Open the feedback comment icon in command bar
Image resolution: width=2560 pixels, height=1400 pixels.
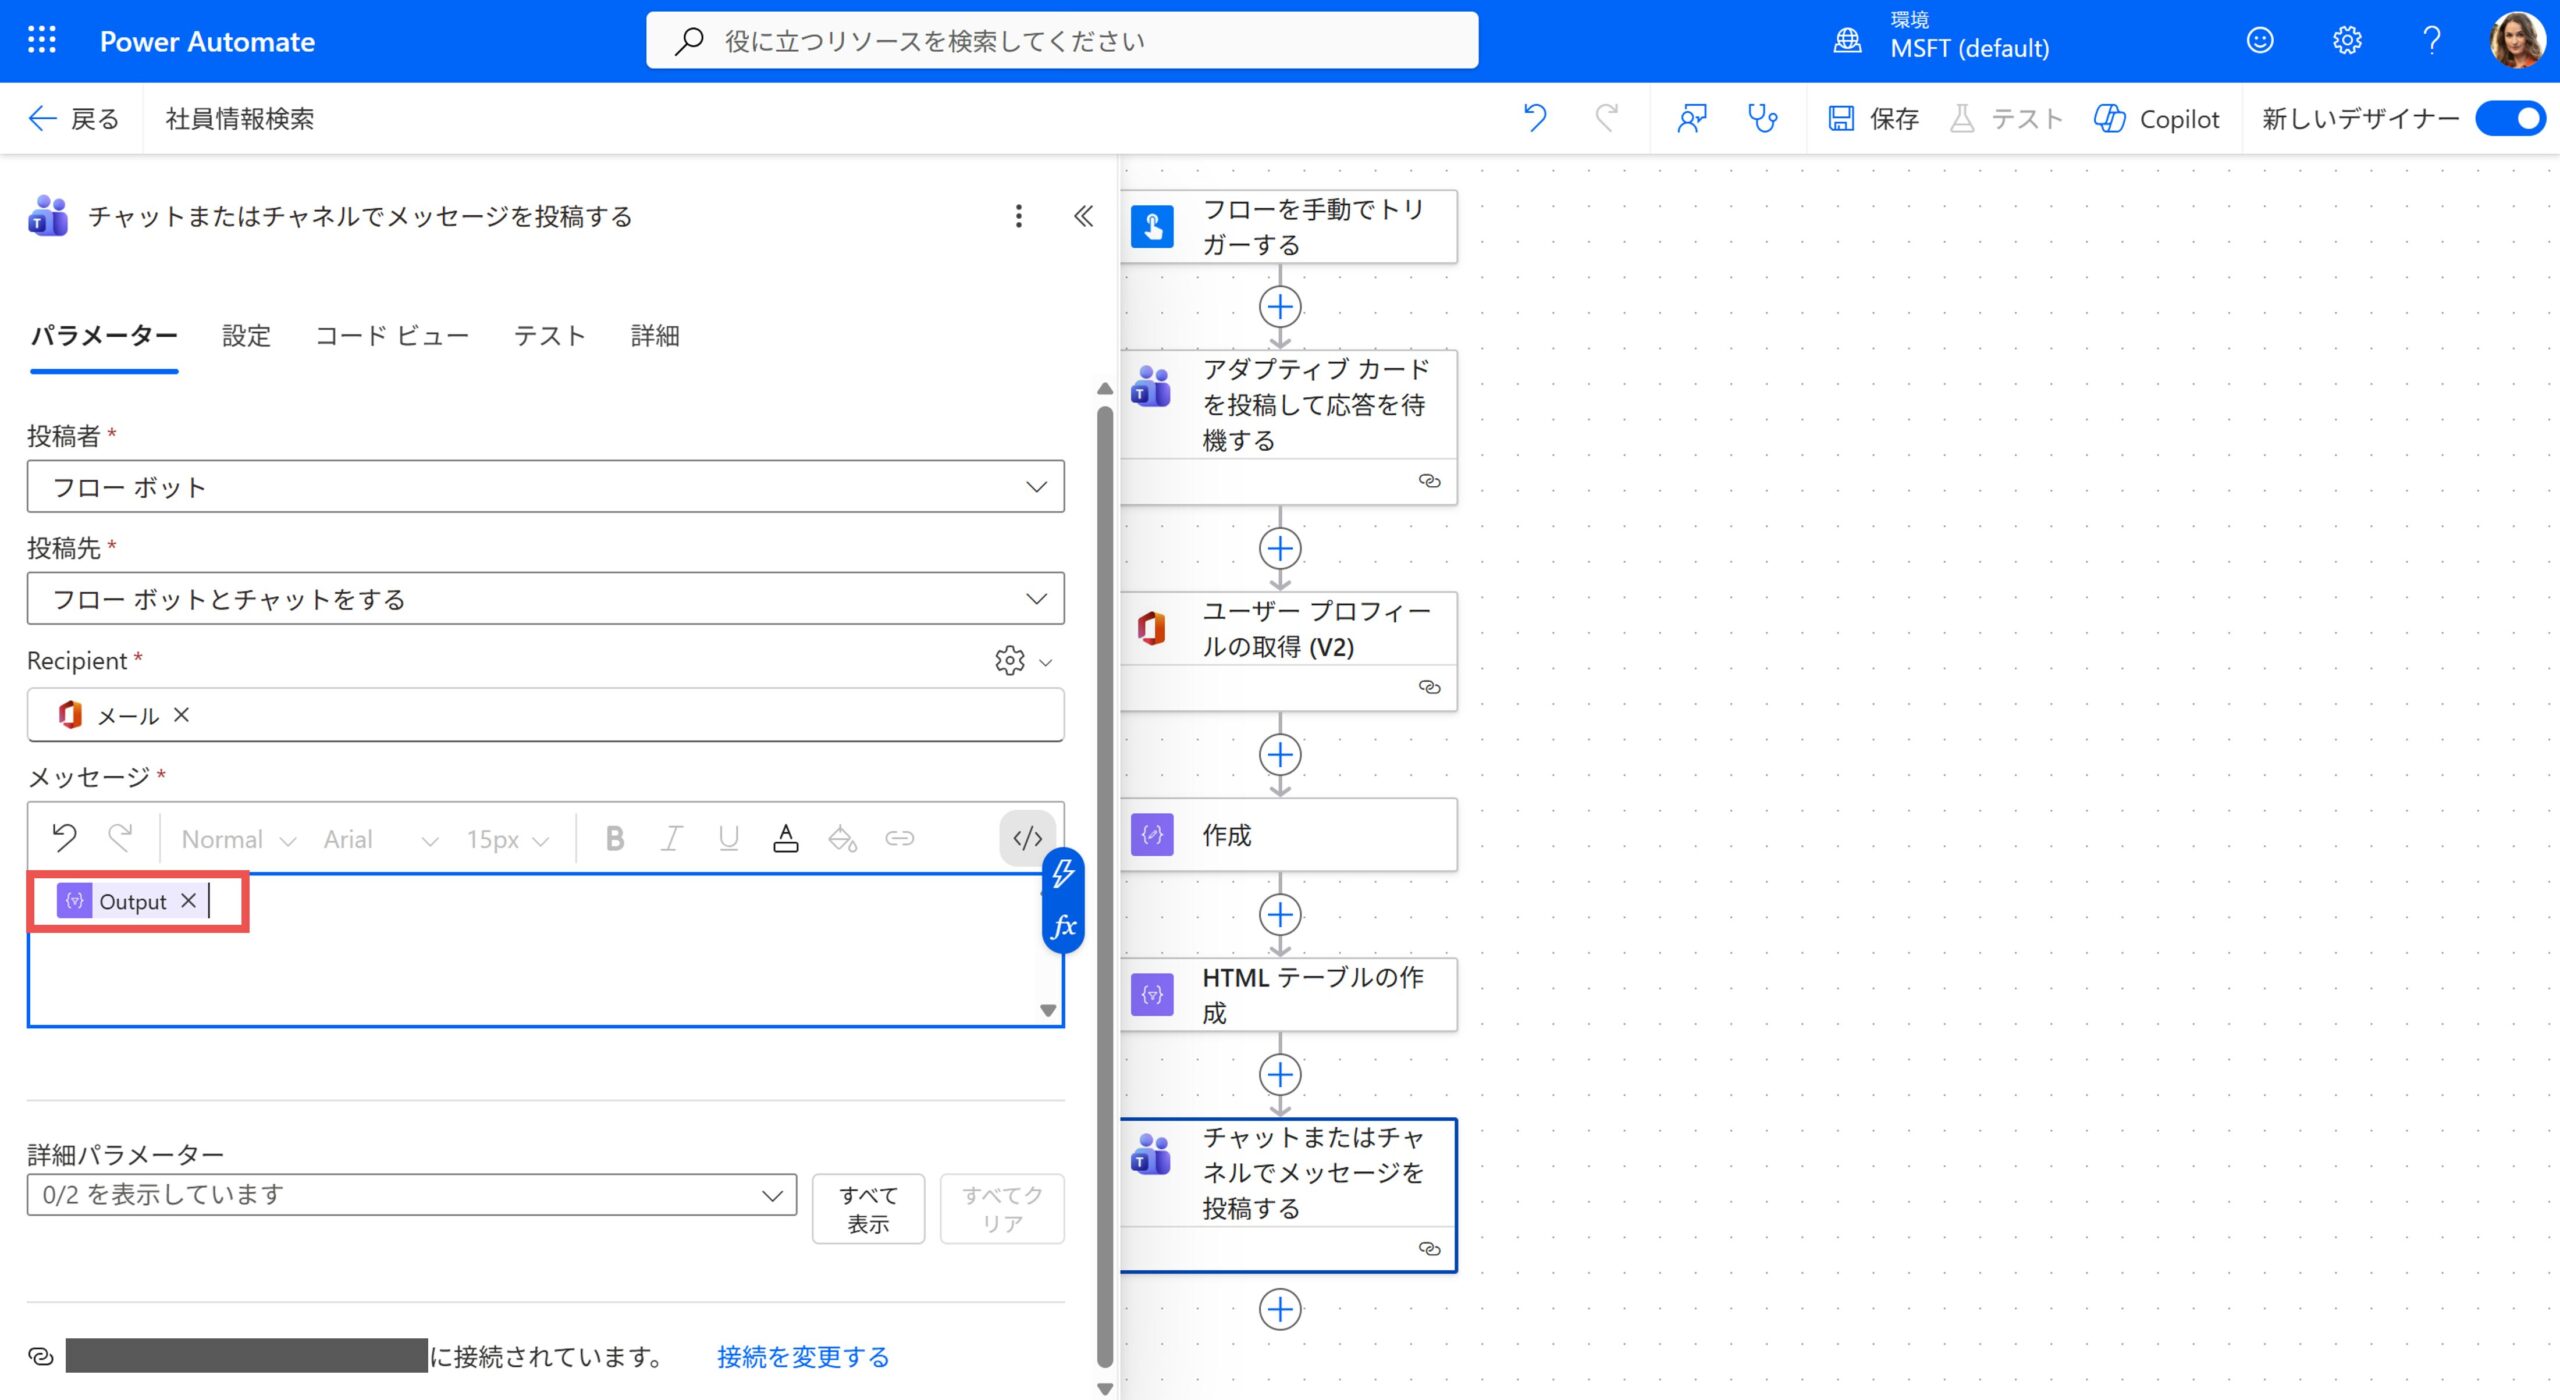pyautogui.click(x=1691, y=119)
